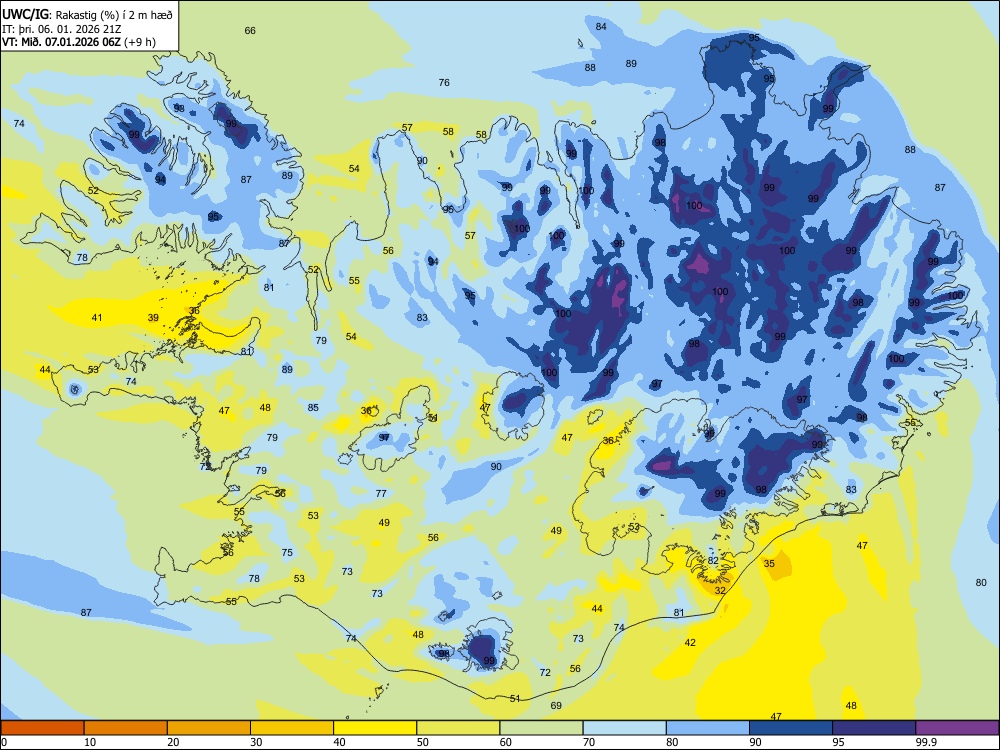1000x750 pixels.
Task: Click the map value 84
Action: click(601, 26)
